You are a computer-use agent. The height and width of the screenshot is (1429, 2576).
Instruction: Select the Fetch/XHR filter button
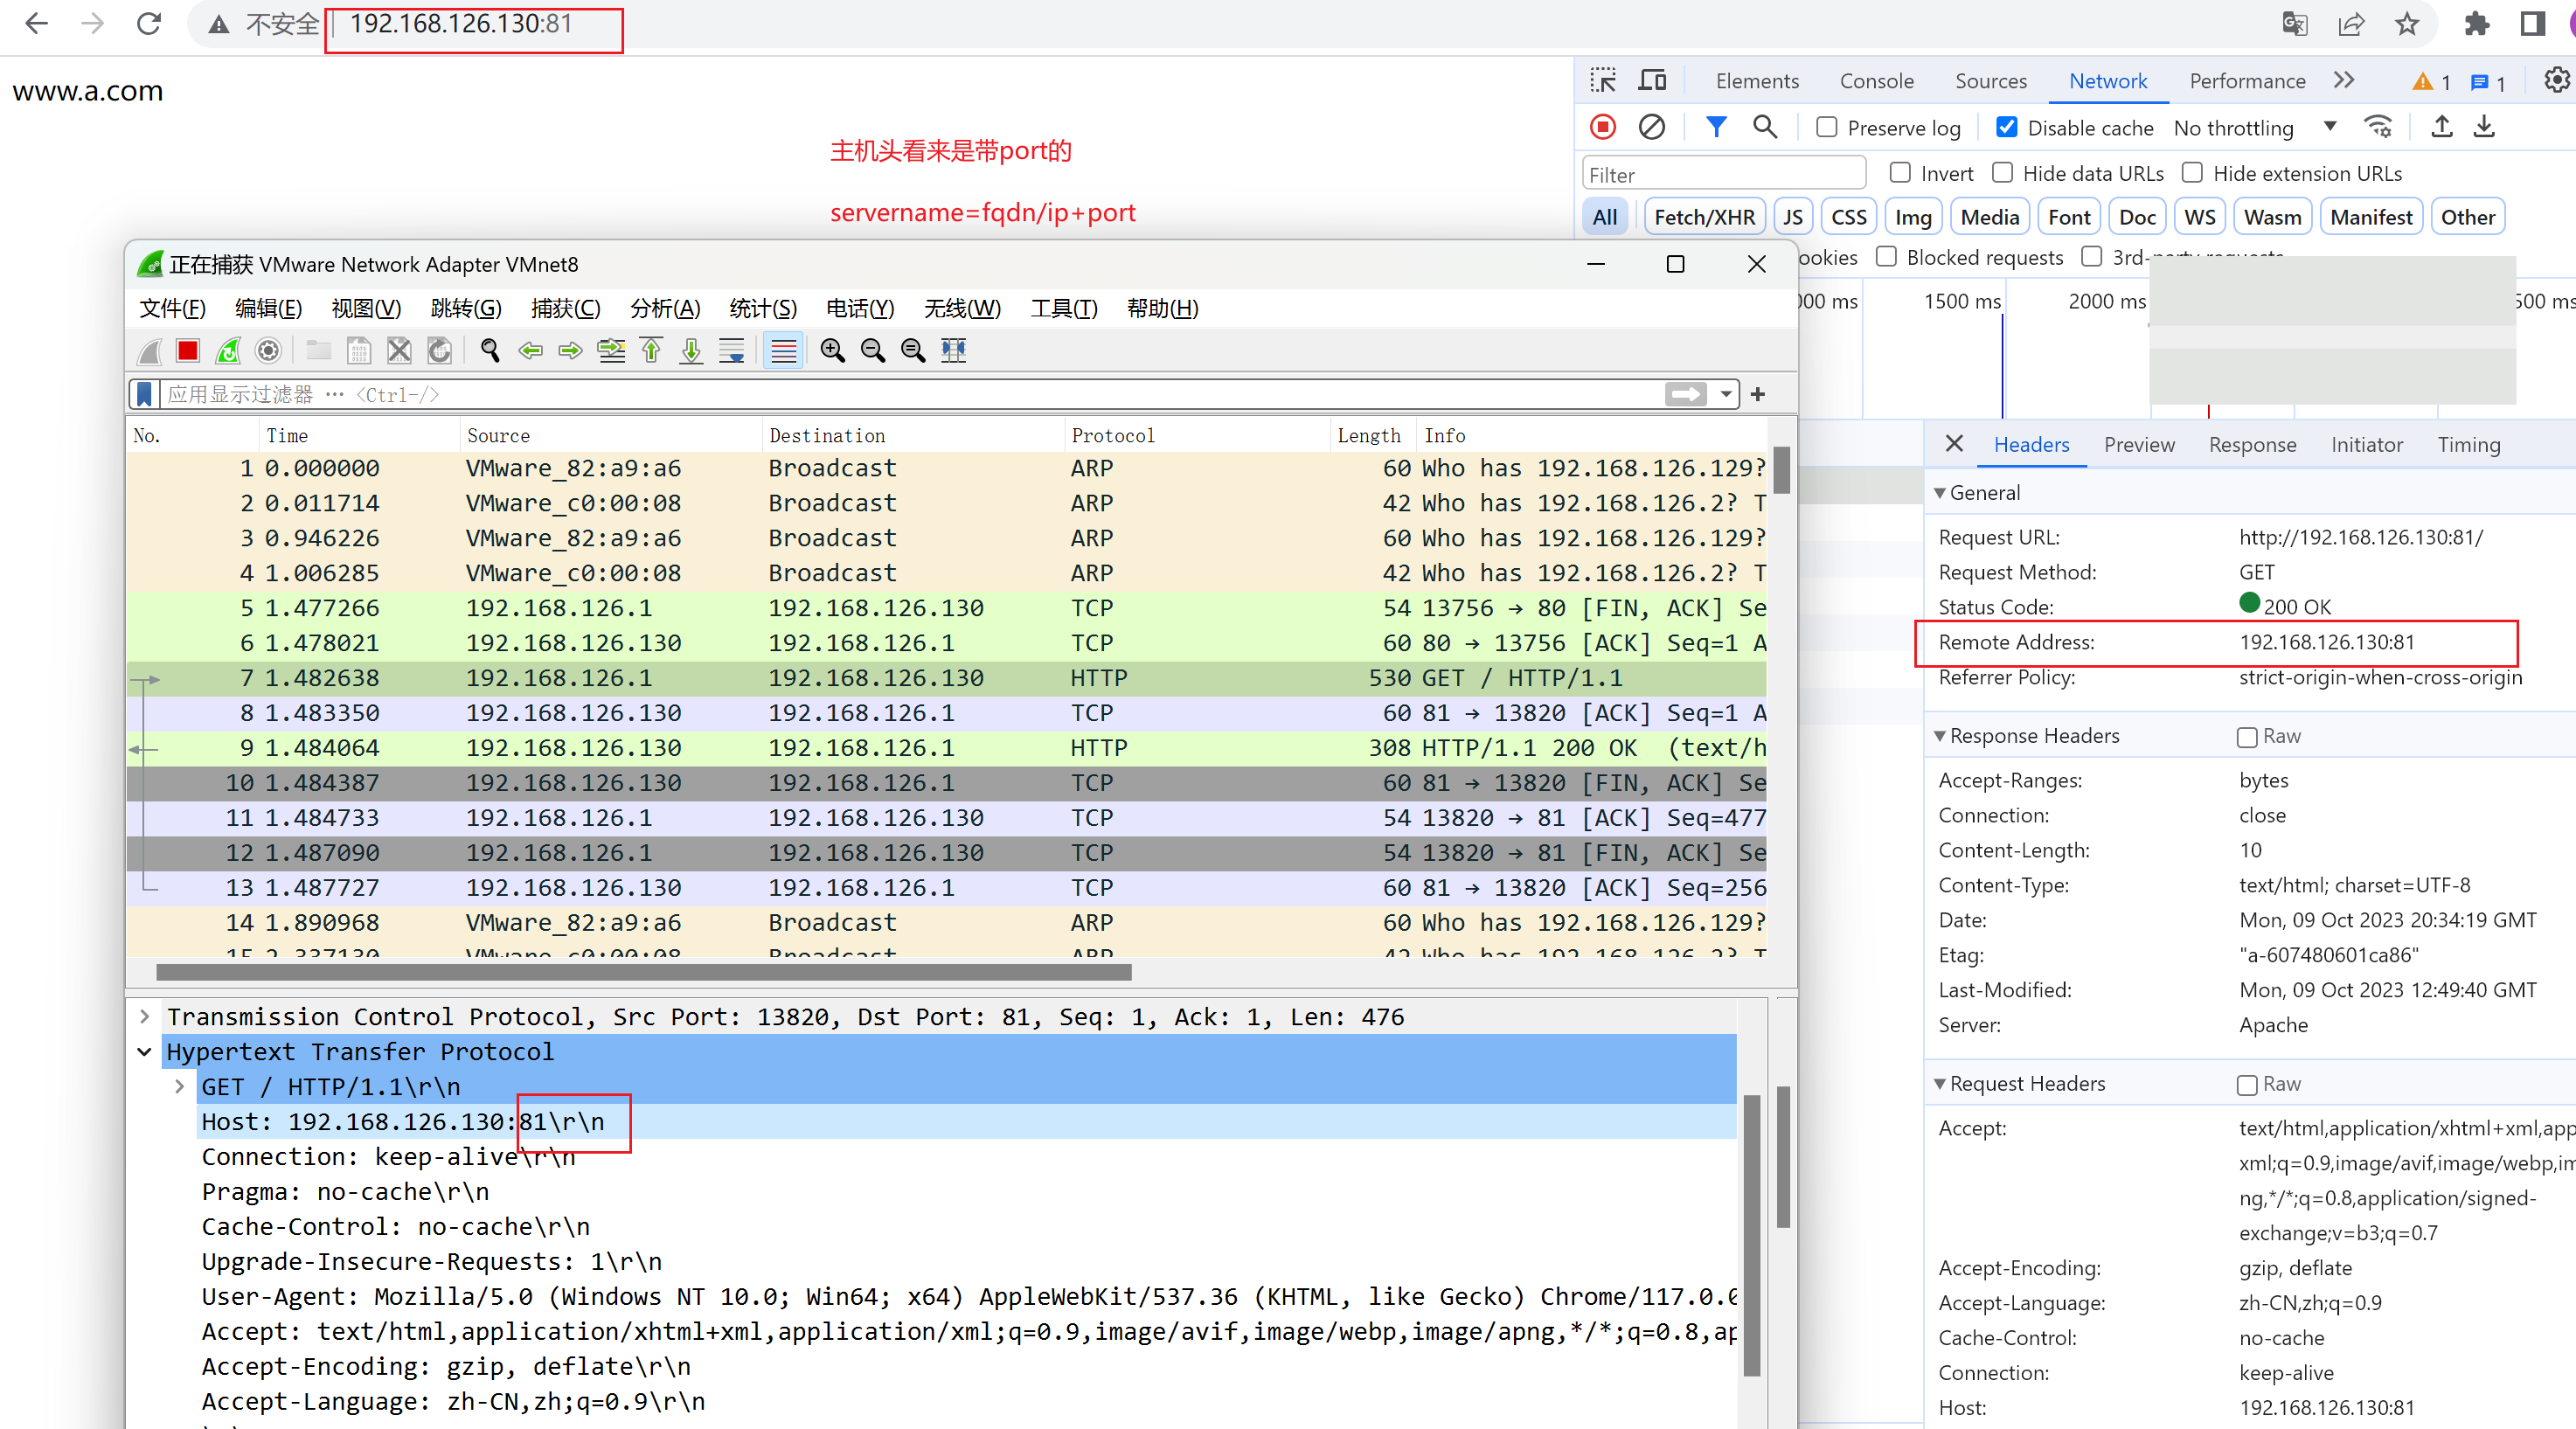click(1704, 217)
